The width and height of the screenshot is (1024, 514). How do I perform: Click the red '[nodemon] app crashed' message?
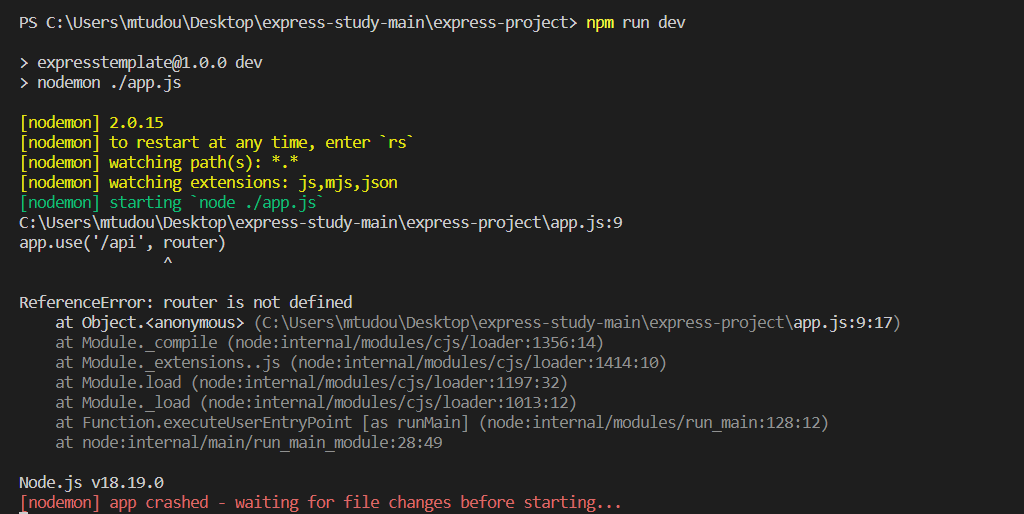click(320, 502)
